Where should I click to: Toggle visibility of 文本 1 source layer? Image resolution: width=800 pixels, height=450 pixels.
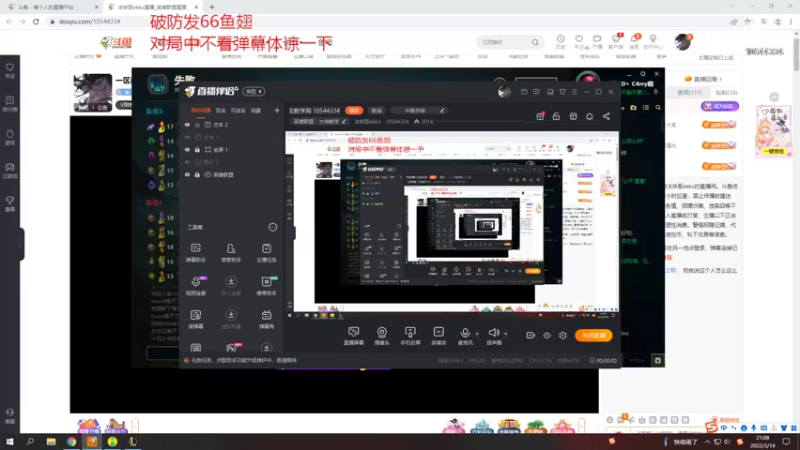(x=187, y=137)
